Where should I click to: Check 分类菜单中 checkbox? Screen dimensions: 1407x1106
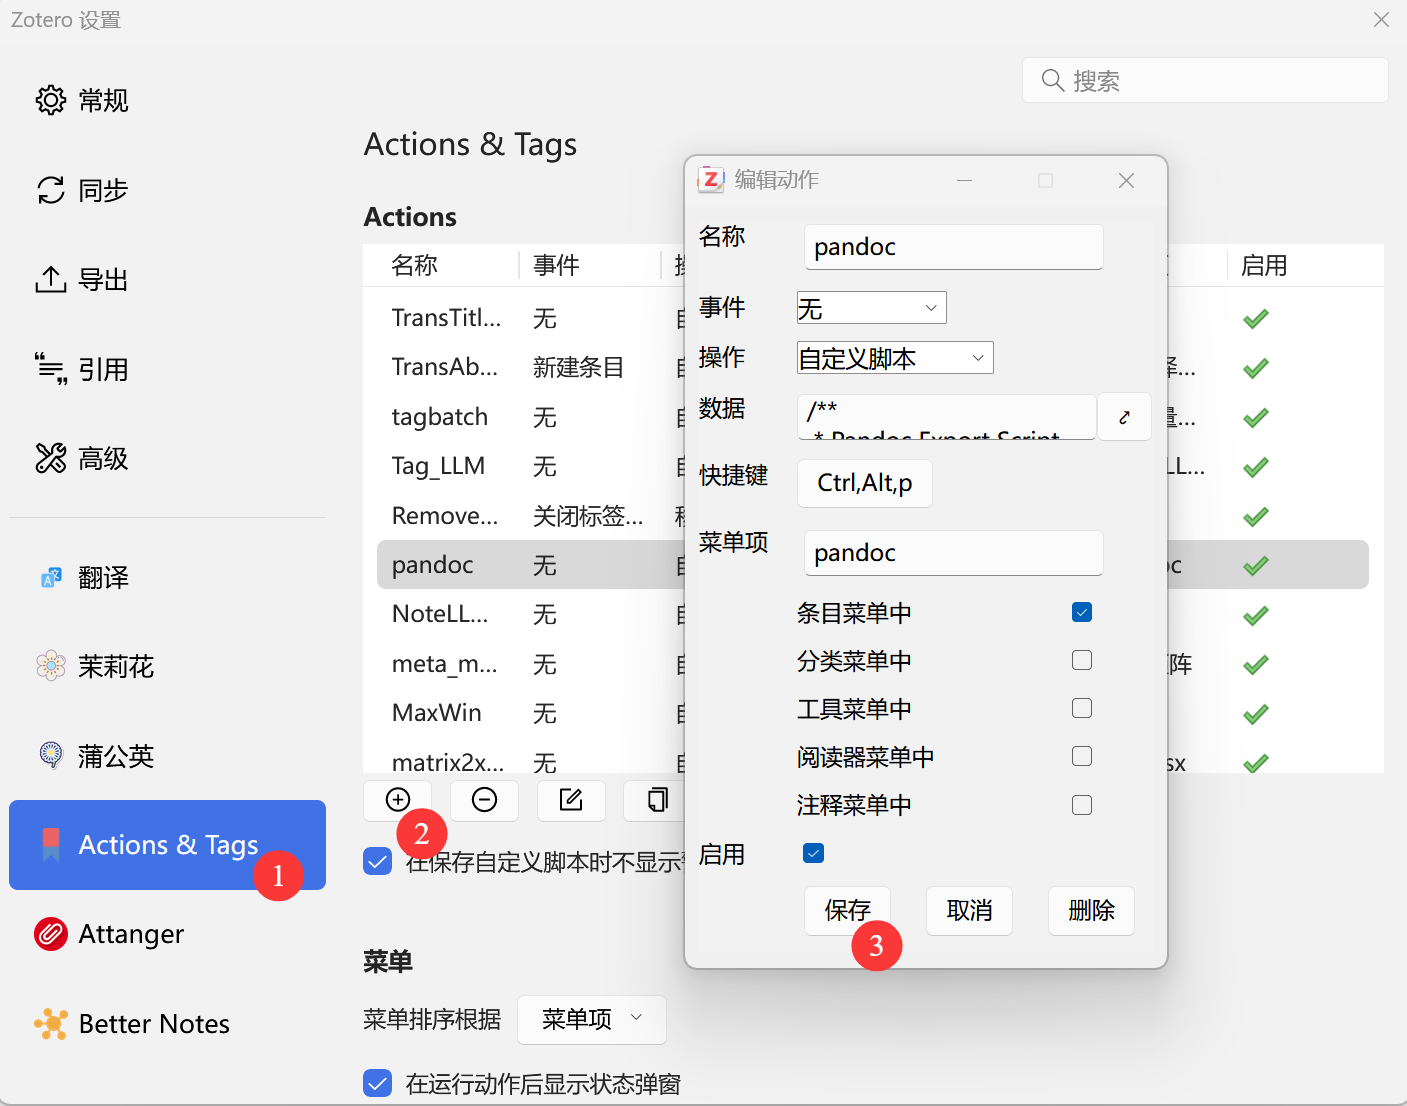click(x=1082, y=660)
